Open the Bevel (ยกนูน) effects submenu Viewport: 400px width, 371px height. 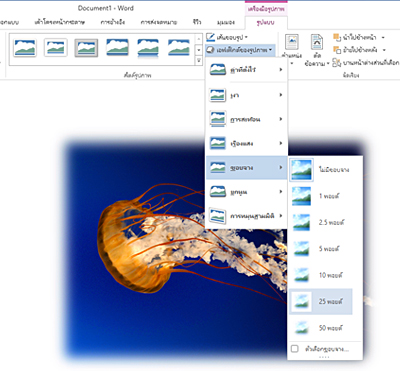click(246, 192)
